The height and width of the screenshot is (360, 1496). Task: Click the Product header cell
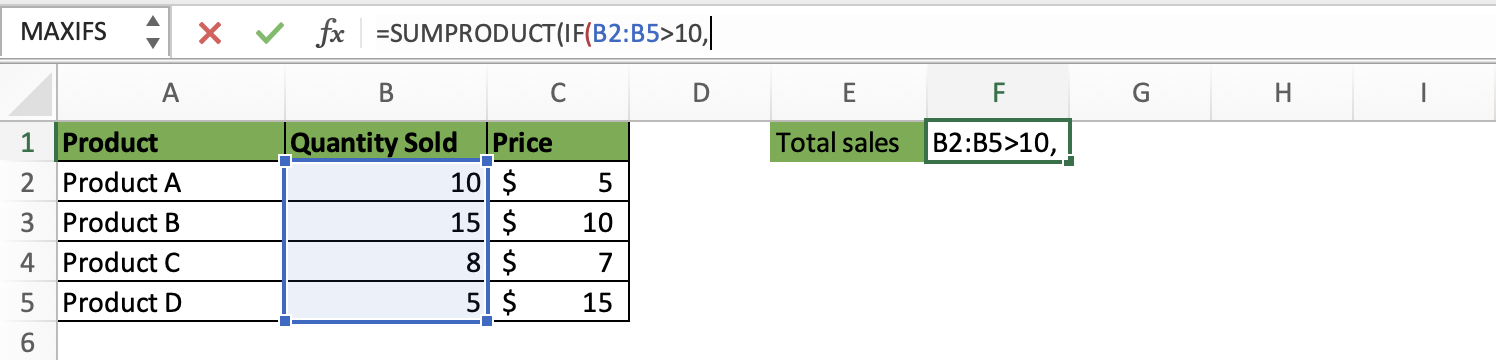(171, 143)
